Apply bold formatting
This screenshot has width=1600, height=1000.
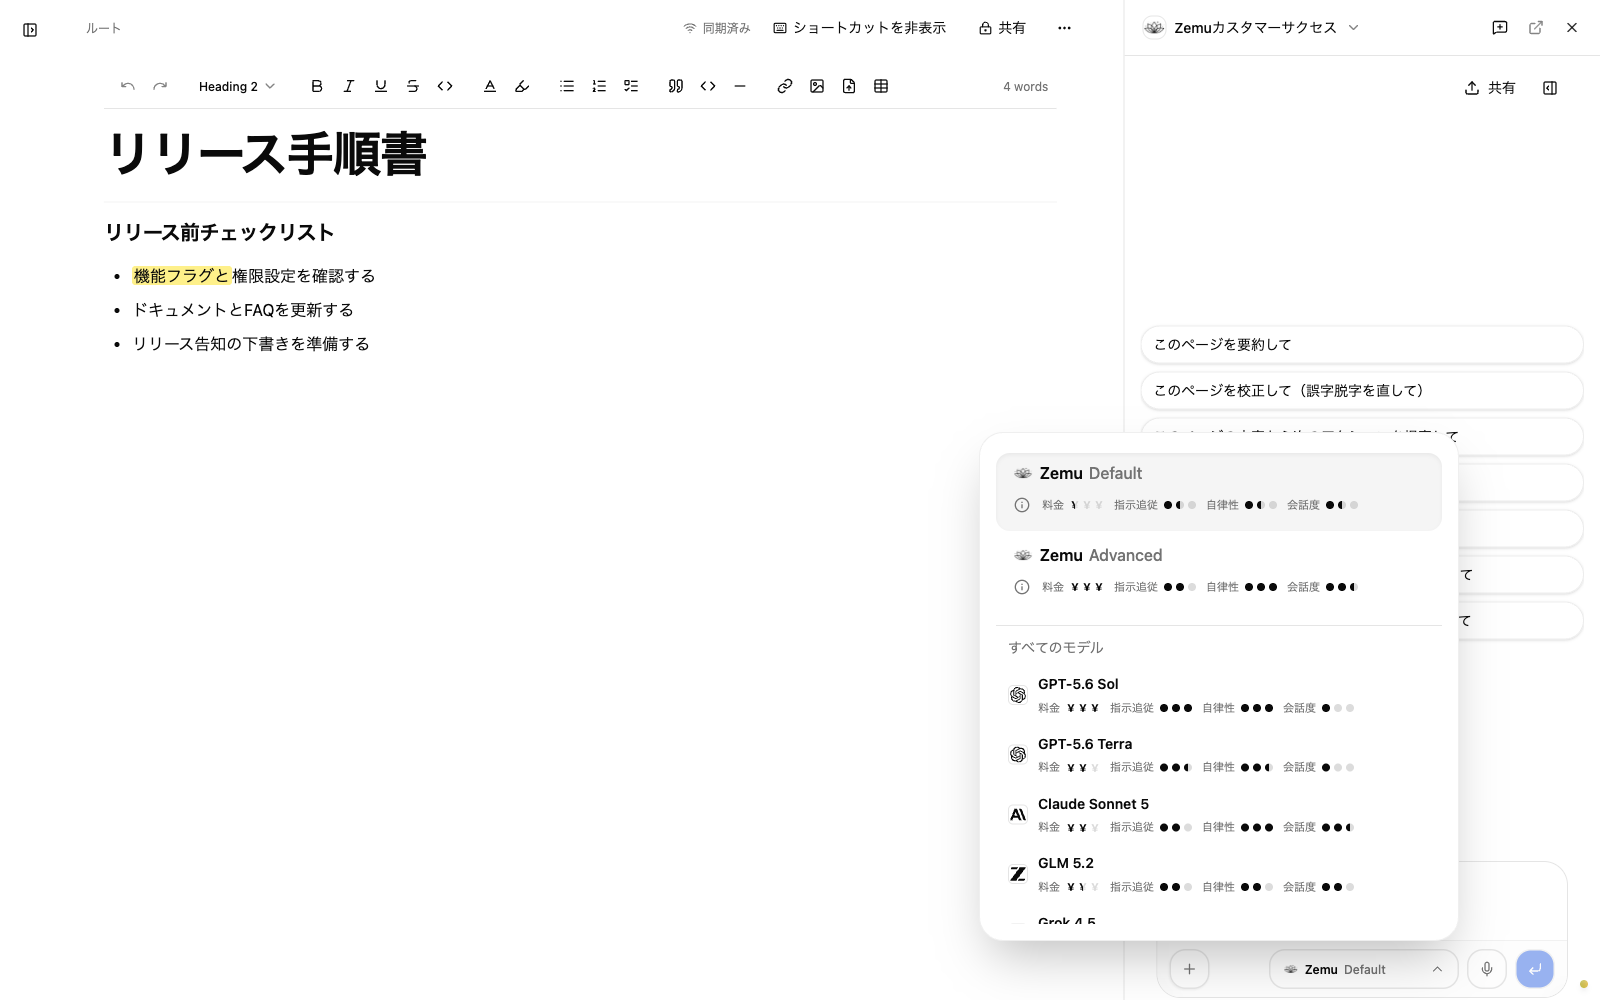click(x=317, y=86)
